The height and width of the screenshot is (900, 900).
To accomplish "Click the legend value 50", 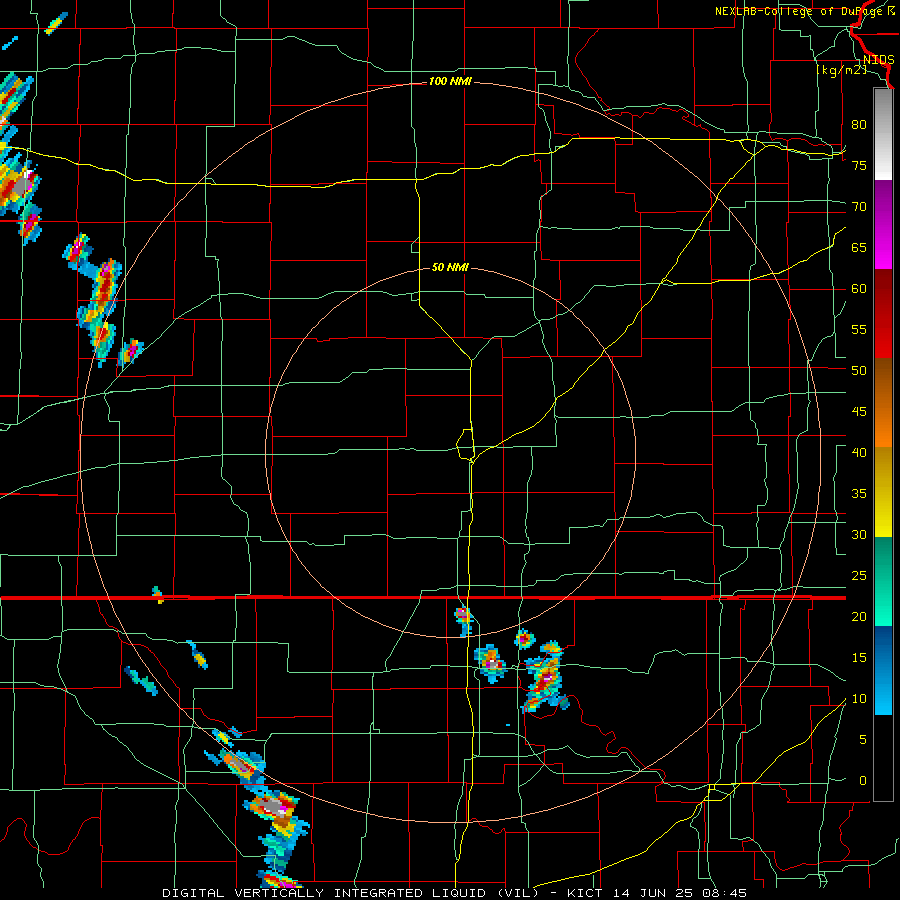I will pos(859,371).
